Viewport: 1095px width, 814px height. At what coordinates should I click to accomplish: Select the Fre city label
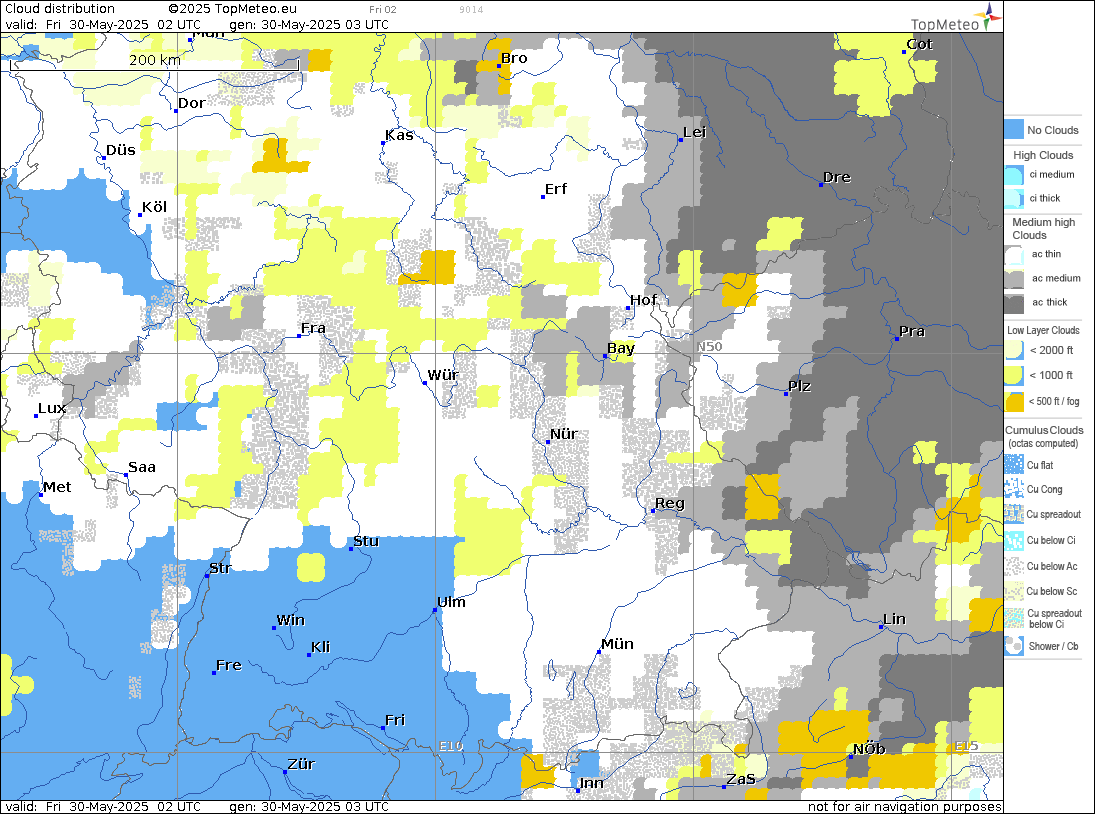[228, 665]
